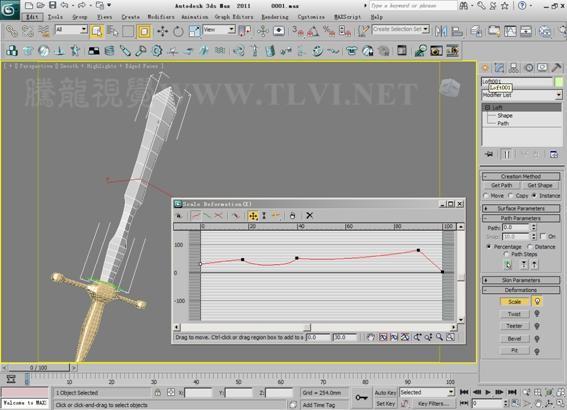Image resolution: width=567 pixels, height=410 pixels.
Task: Collapse the Deformations rollout
Action: click(x=521, y=290)
